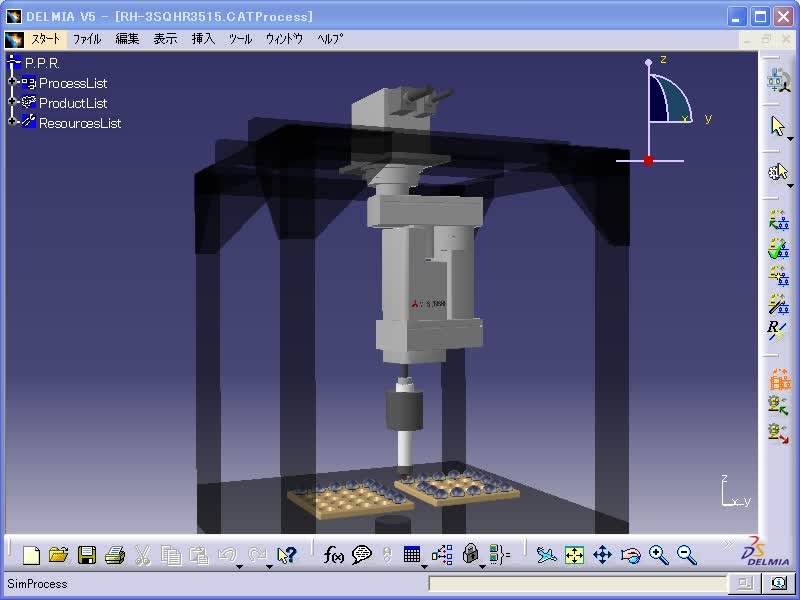Viewport: 800px width, 600px height.
Task: Open a file with folder icon
Action: 59,555
